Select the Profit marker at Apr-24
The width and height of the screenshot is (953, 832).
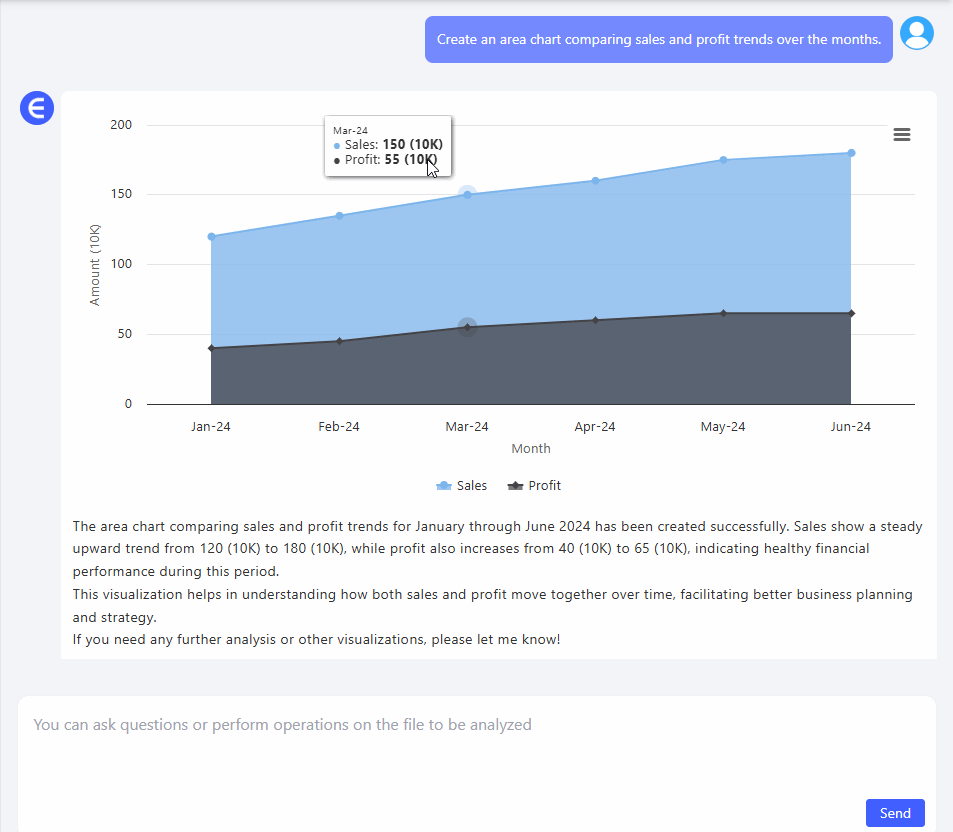click(x=595, y=320)
